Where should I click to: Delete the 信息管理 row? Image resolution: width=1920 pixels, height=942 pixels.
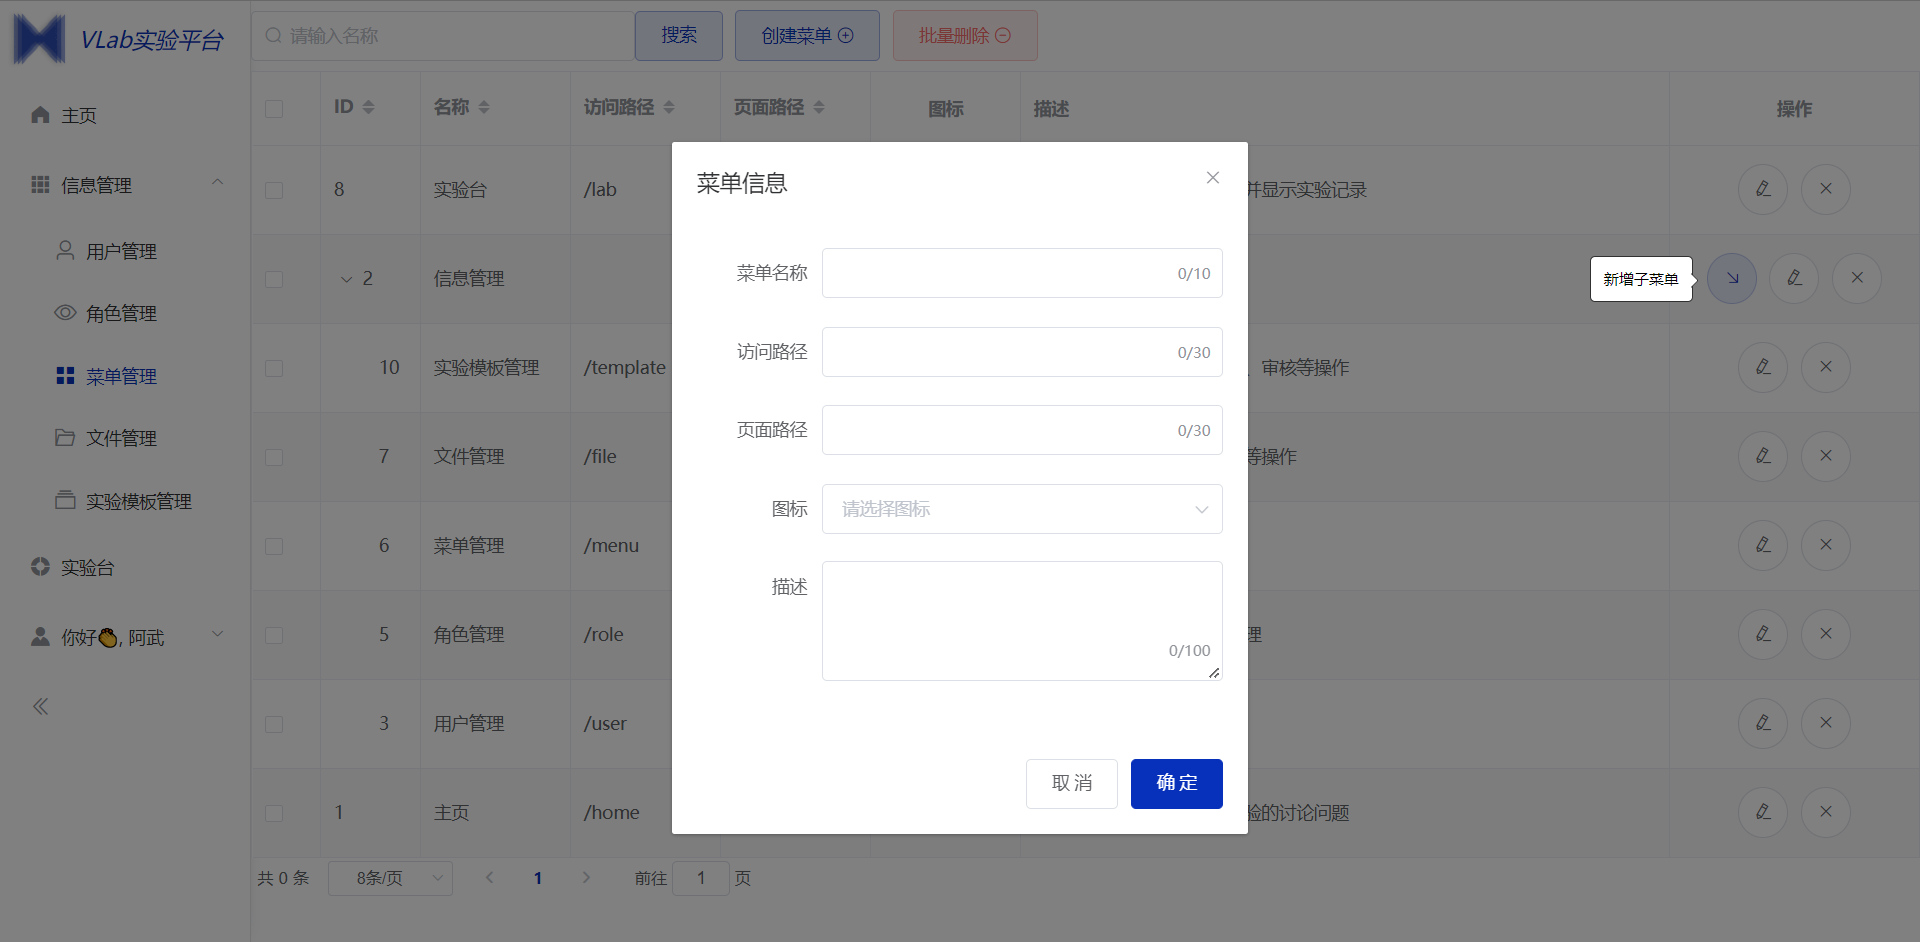pos(1857,278)
